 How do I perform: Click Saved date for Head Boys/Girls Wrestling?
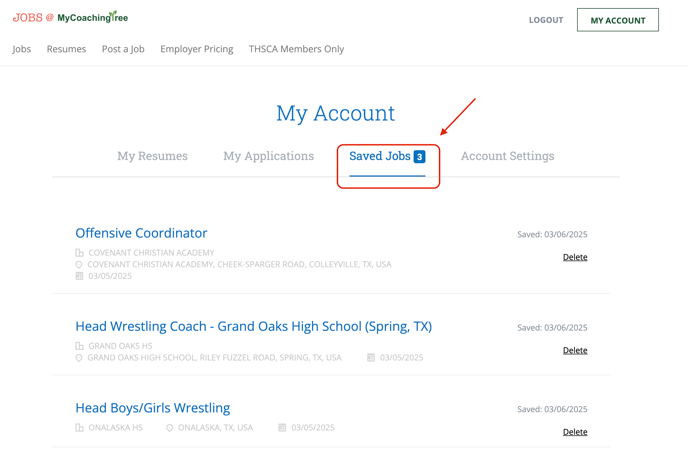click(x=552, y=409)
